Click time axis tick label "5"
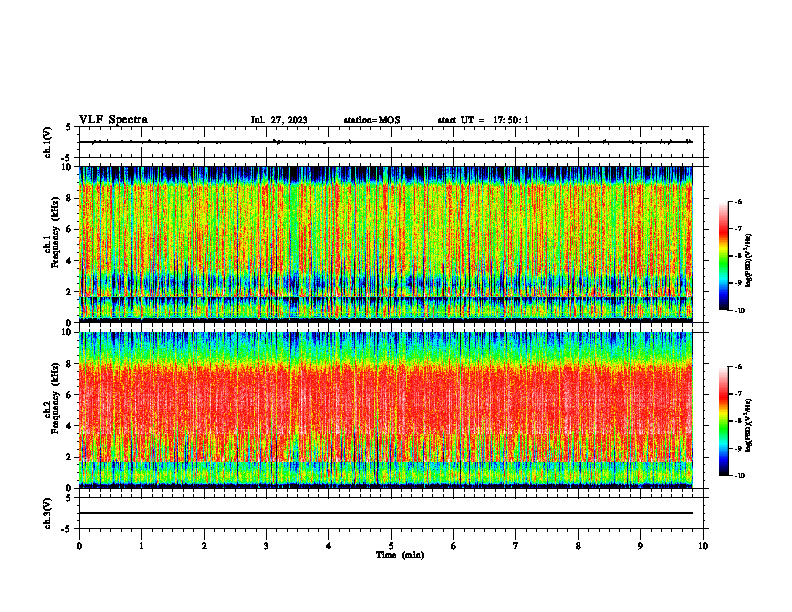The height and width of the screenshot is (612, 792). point(391,546)
